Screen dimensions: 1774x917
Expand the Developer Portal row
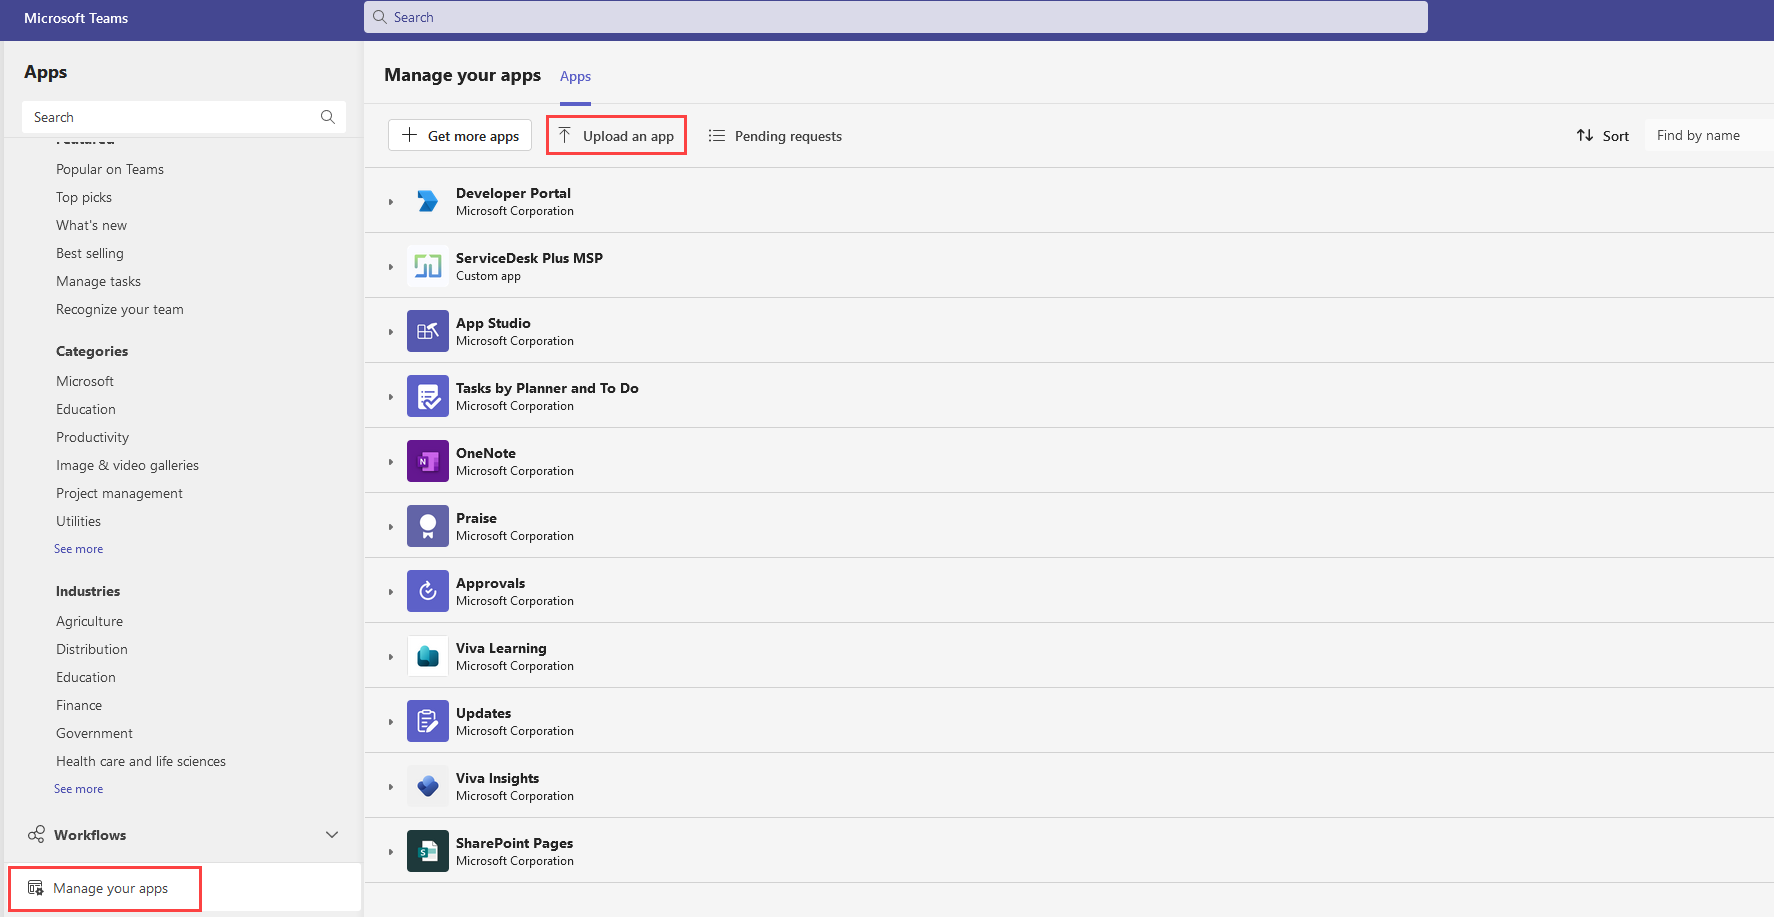point(391,202)
